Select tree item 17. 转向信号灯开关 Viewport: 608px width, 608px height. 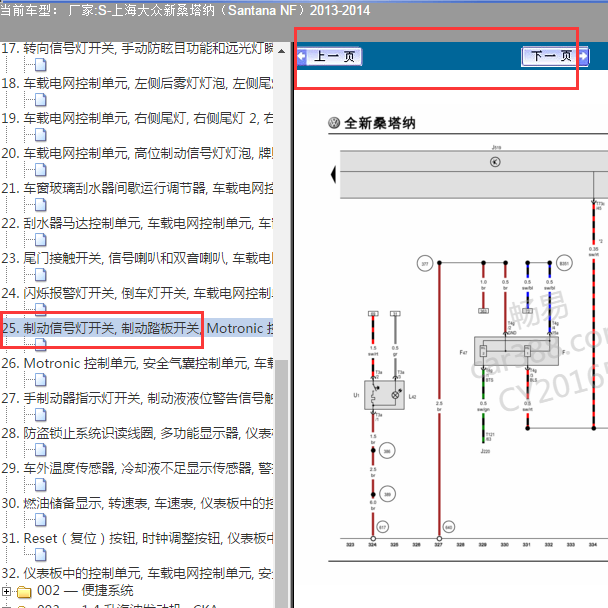(137, 48)
